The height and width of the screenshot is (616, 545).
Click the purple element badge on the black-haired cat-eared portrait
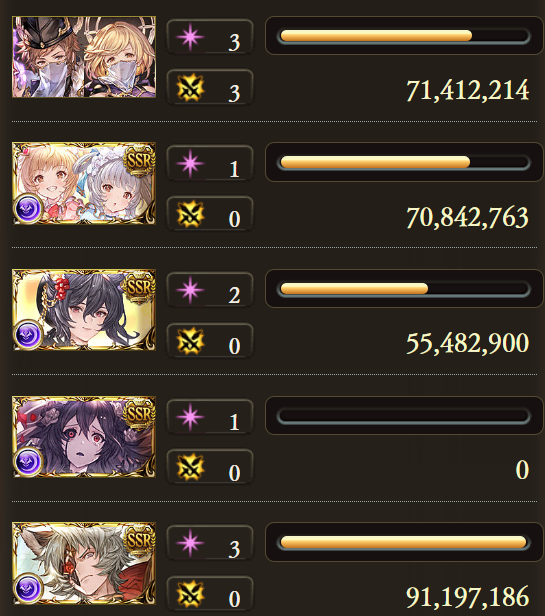[28, 335]
